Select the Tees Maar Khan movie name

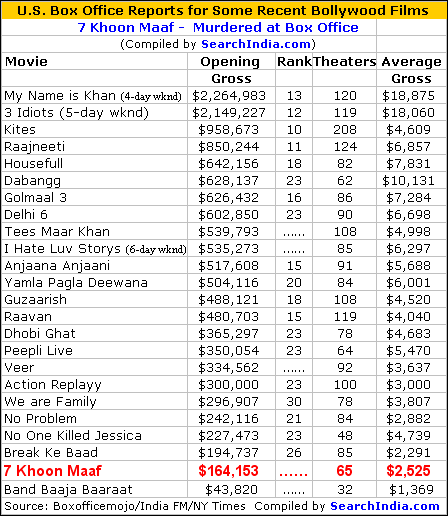[57, 232]
